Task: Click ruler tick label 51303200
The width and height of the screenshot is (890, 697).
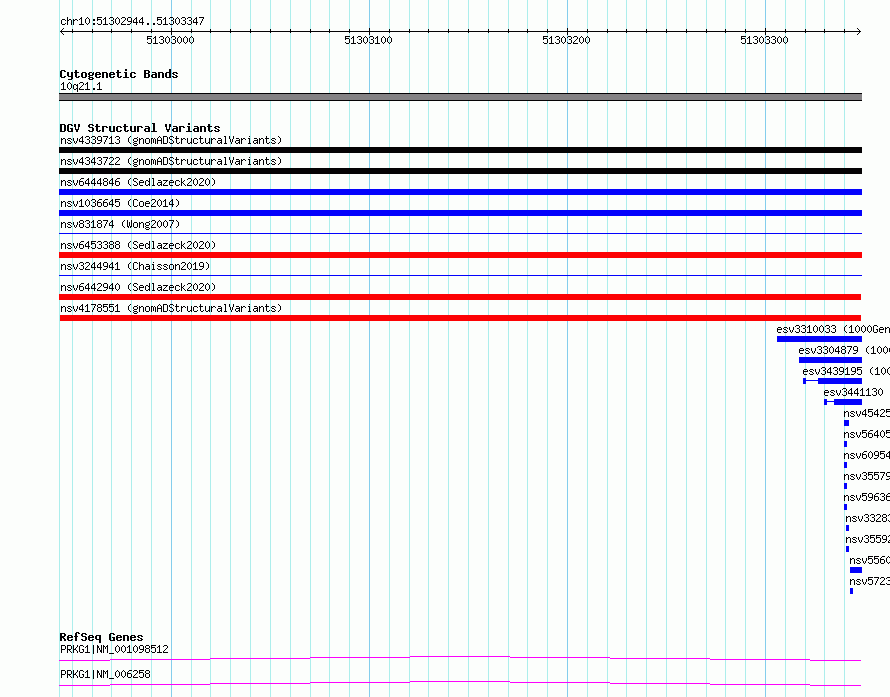Action: pos(566,40)
